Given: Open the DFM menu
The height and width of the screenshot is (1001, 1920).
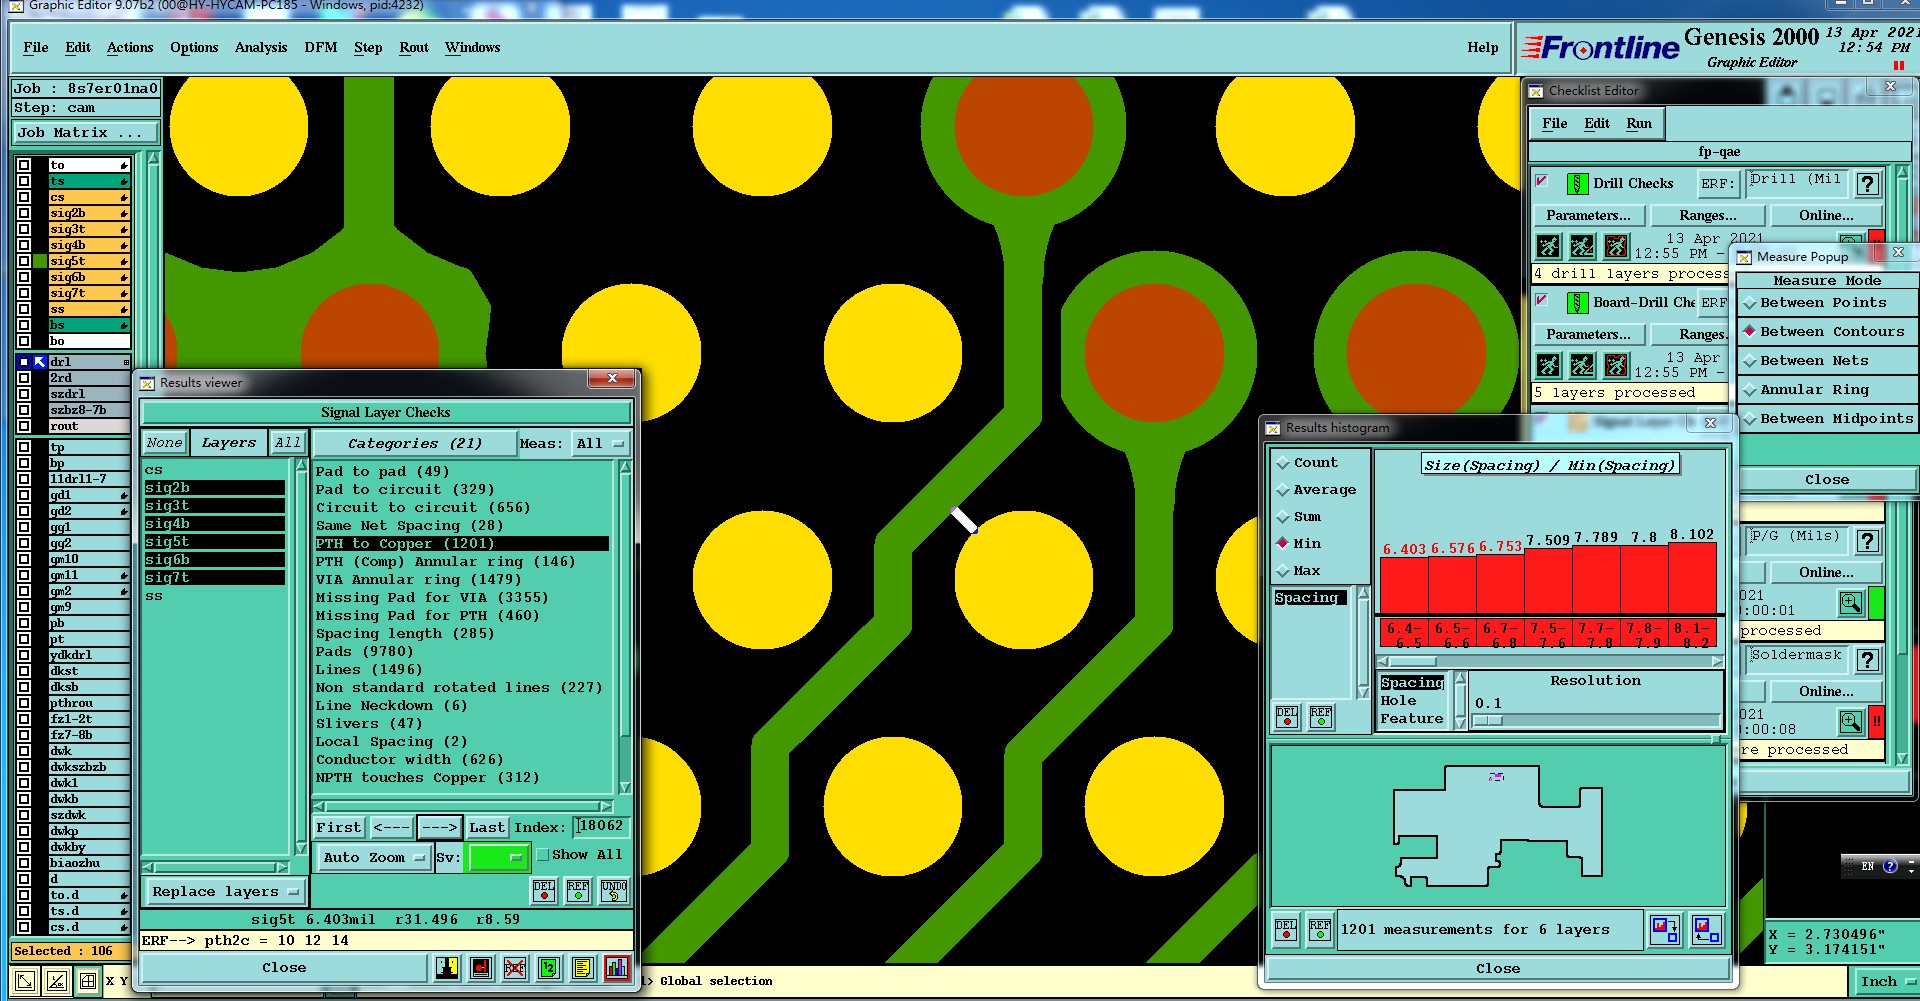Looking at the screenshot, I should [321, 48].
